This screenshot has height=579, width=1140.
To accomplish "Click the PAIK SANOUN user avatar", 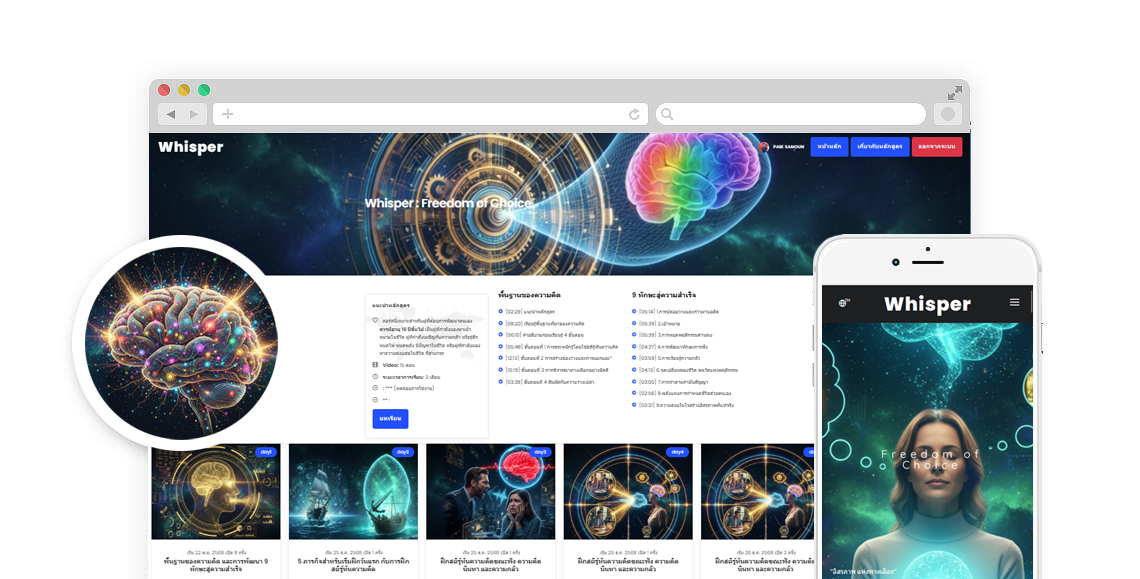I will pyautogui.click(x=764, y=147).
